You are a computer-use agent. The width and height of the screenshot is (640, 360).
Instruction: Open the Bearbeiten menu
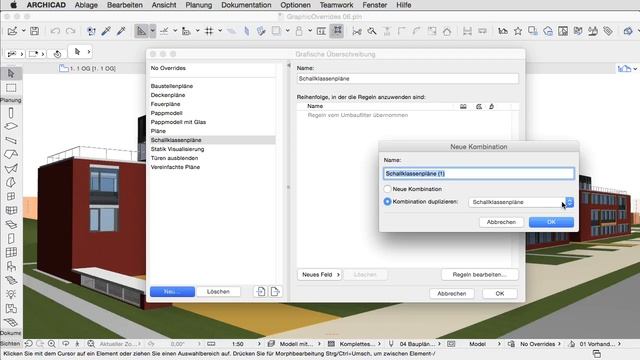pos(125,5)
